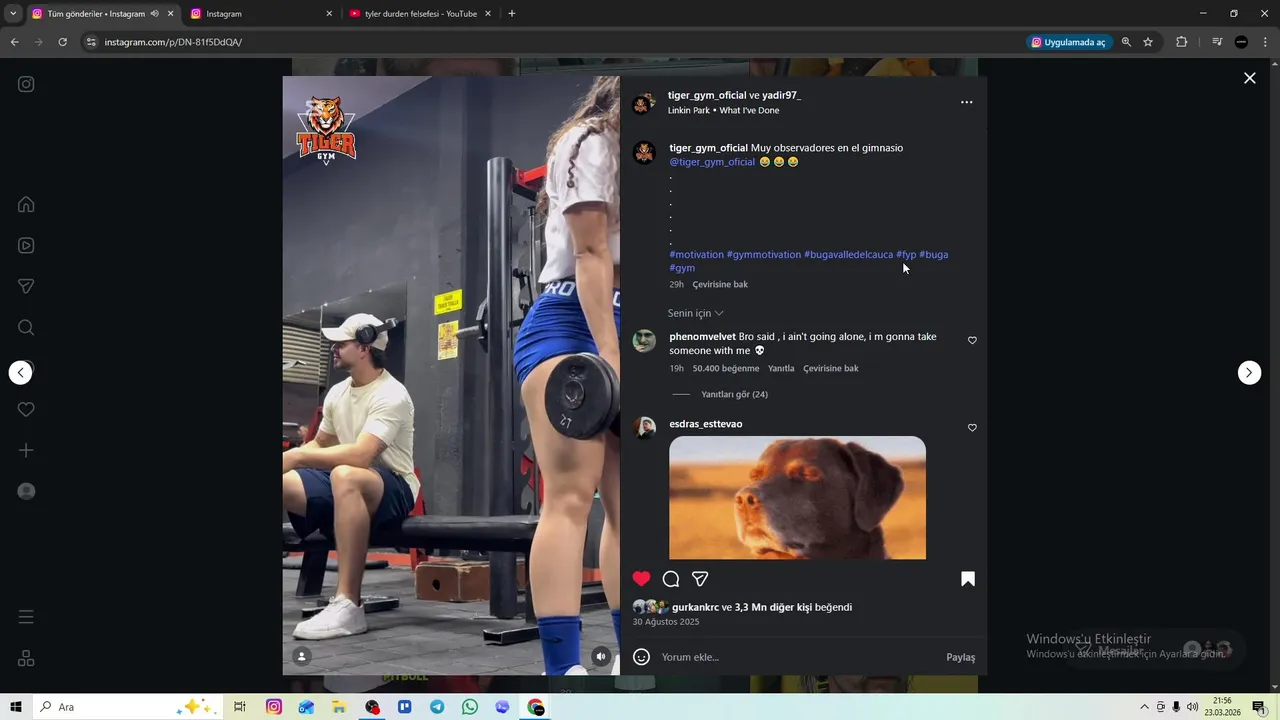The image size is (1280, 720).
Task: Open 'Linkin Park • What I've Done' audio
Action: [x=723, y=110]
